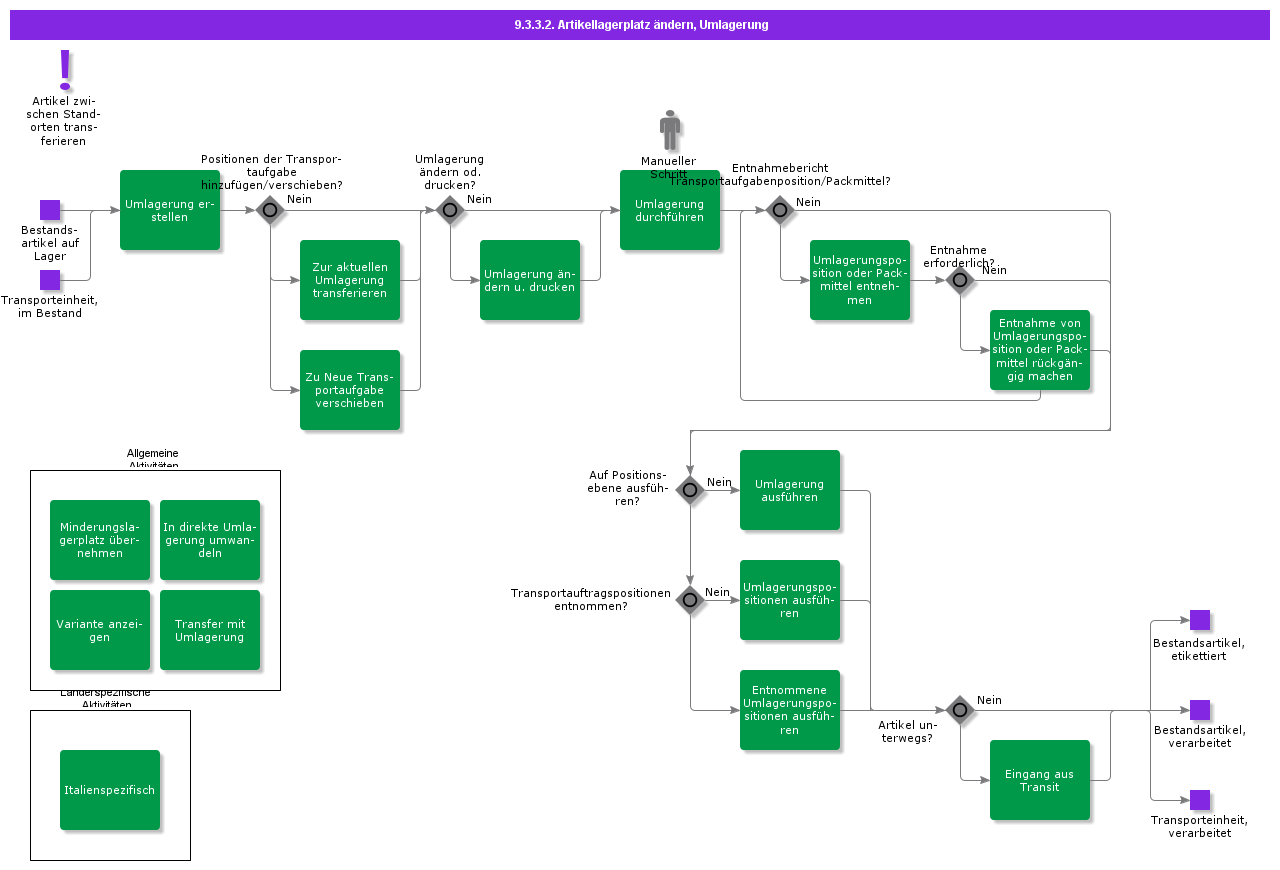Screen dimensions: 1280x870
Task: Select gateway 'Umlagerung ändern od. drucken?'
Action: 450,210
